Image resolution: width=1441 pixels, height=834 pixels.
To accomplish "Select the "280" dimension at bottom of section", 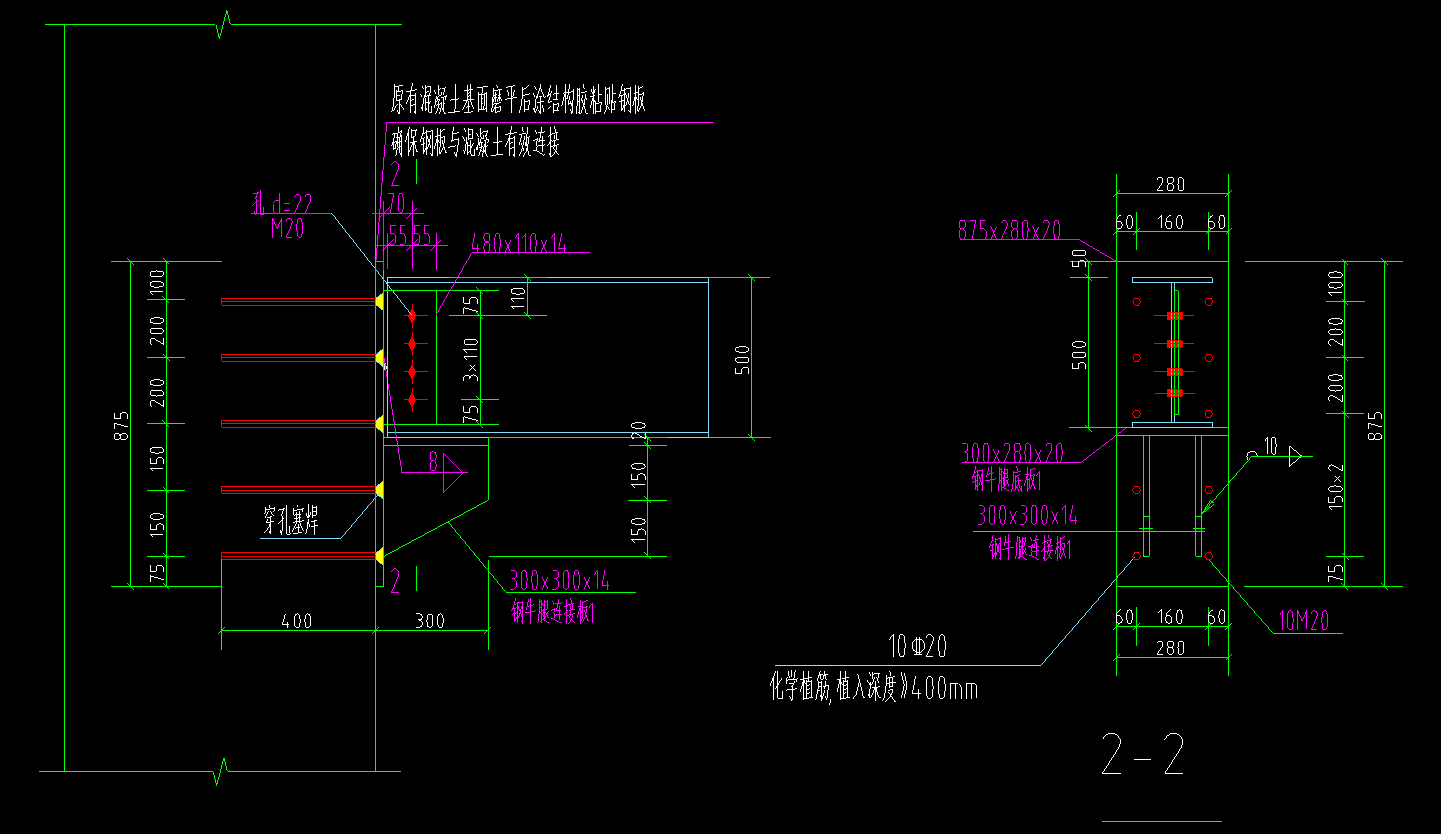I will pos(1170,649).
